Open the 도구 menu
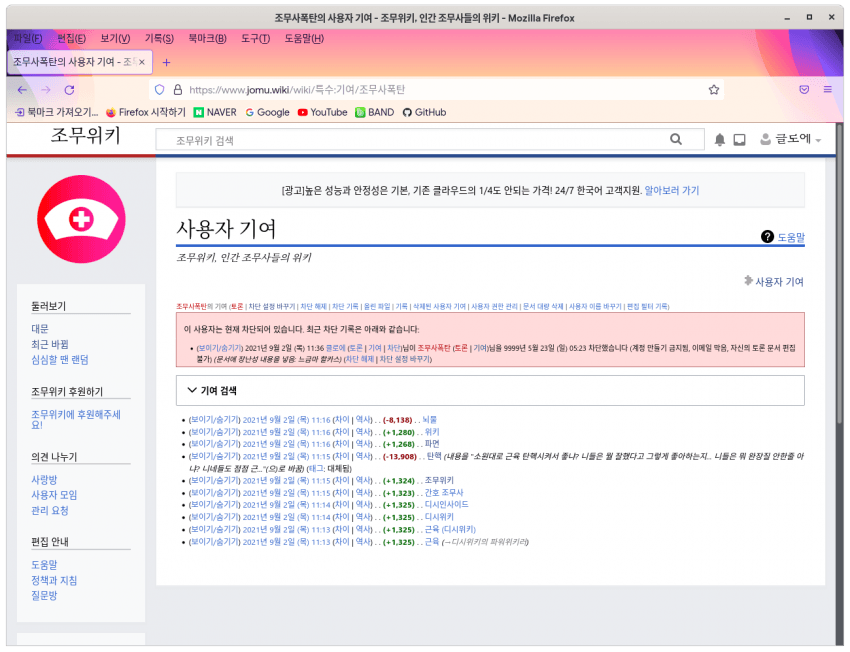This screenshot has width=850, height=652. point(255,38)
